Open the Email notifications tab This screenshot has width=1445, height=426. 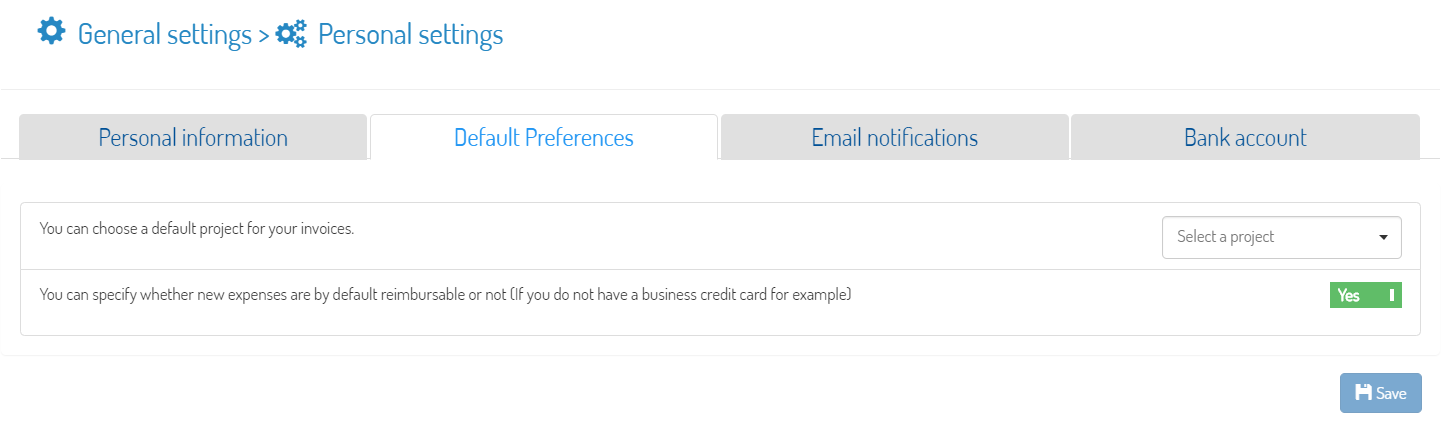(895, 137)
